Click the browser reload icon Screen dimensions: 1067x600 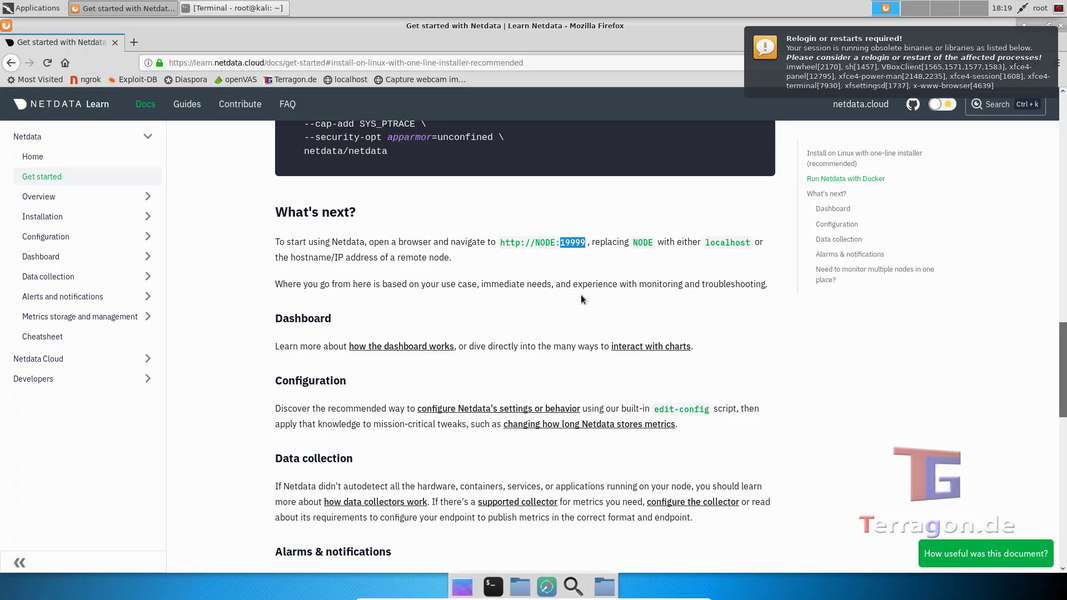[47, 62]
